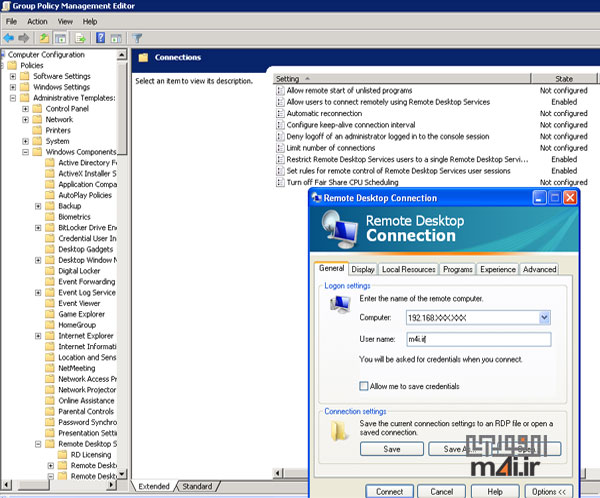Viewport: 600px width, 498px height.
Task: Switch to the Local Resources tab
Action: tap(408, 269)
